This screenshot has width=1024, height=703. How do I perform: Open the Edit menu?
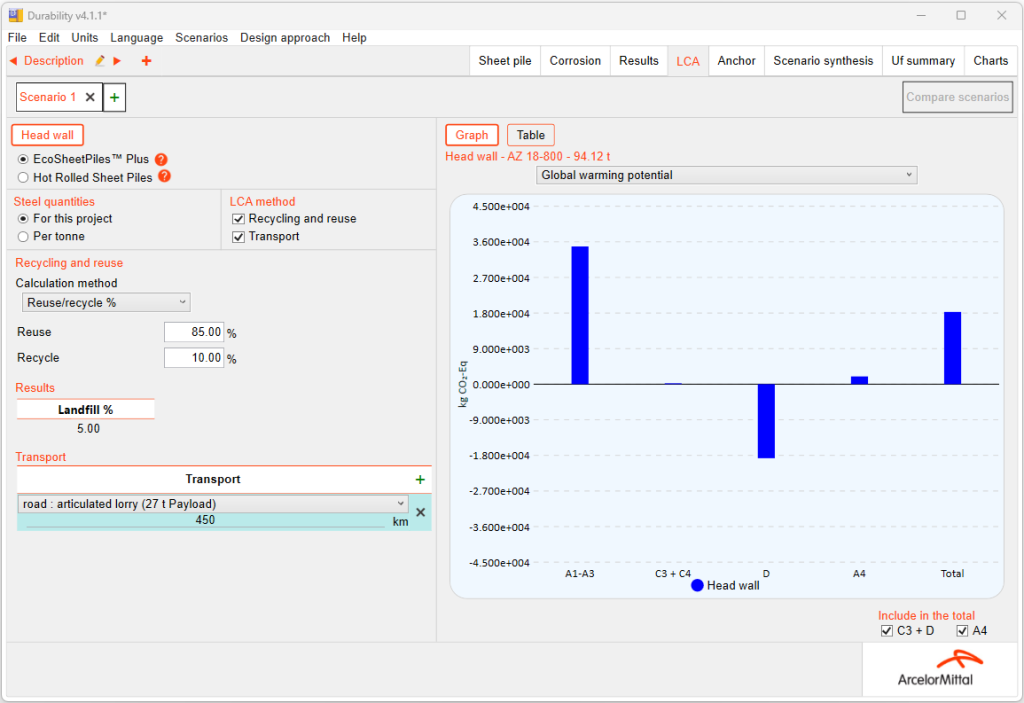pos(49,38)
